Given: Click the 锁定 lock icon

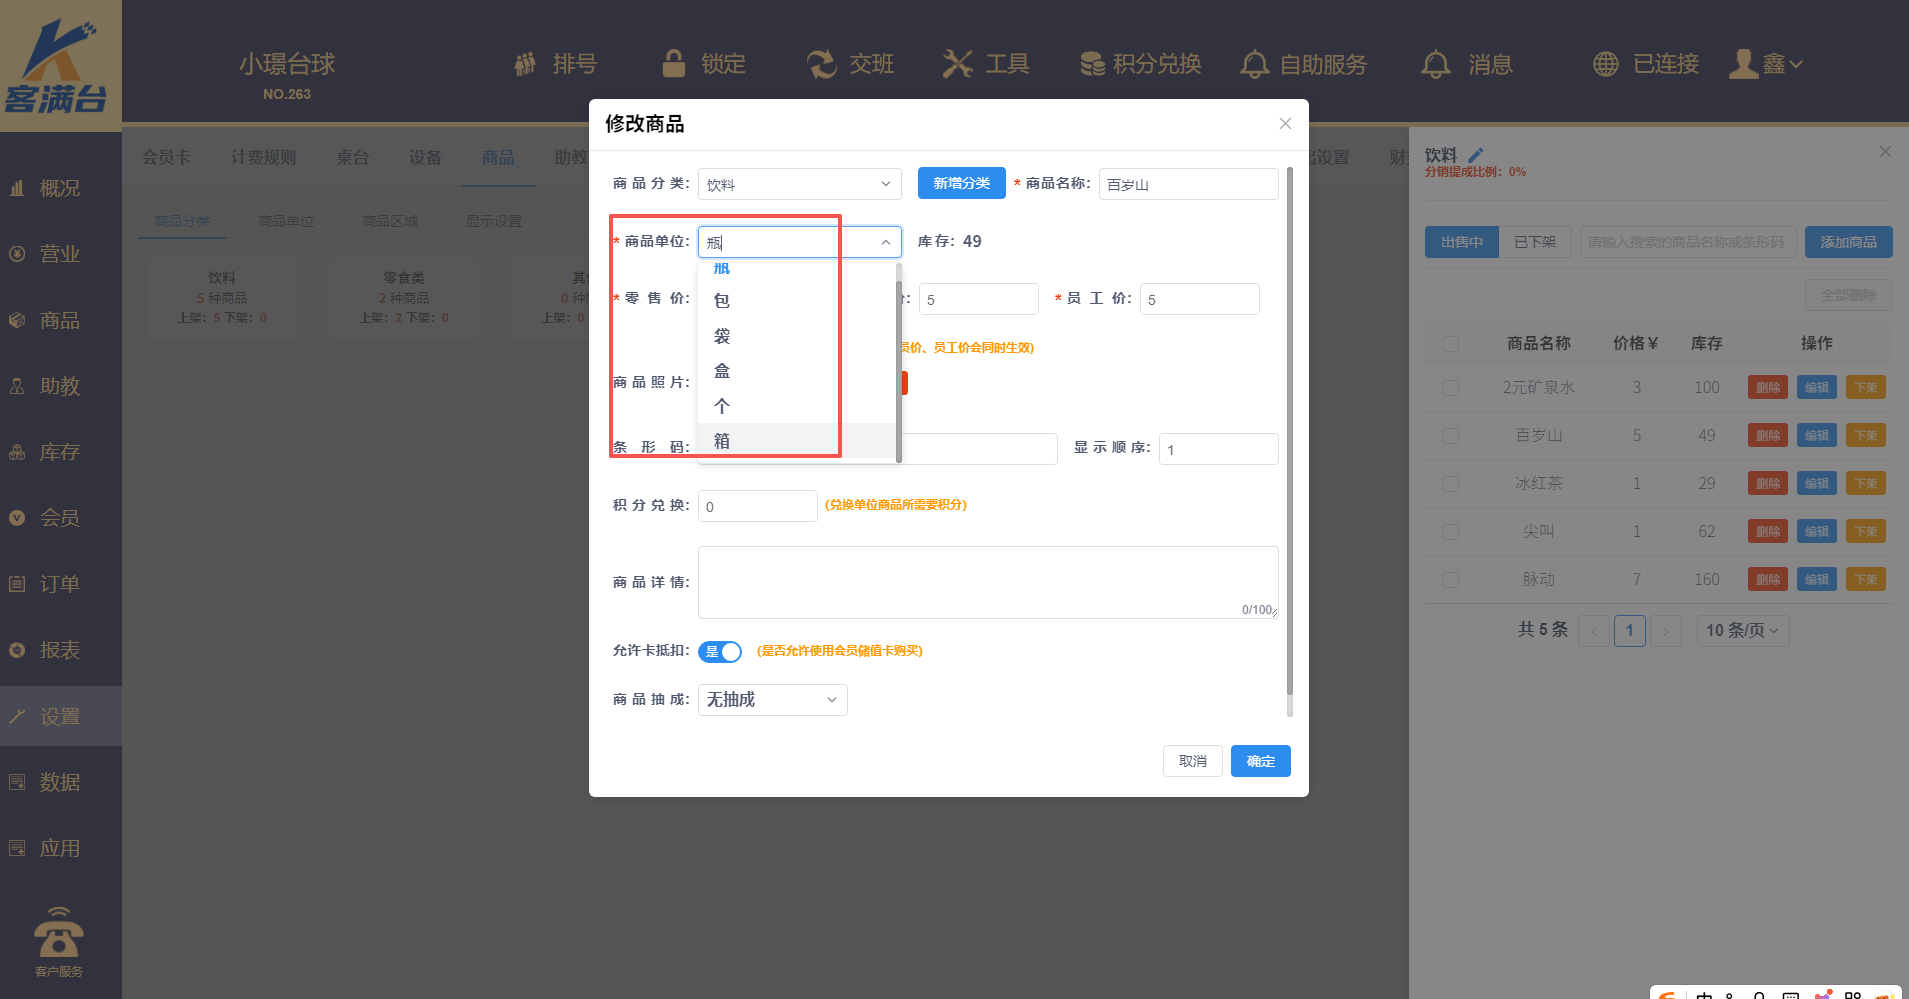Looking at the screenshot, I should click(674, 64).
